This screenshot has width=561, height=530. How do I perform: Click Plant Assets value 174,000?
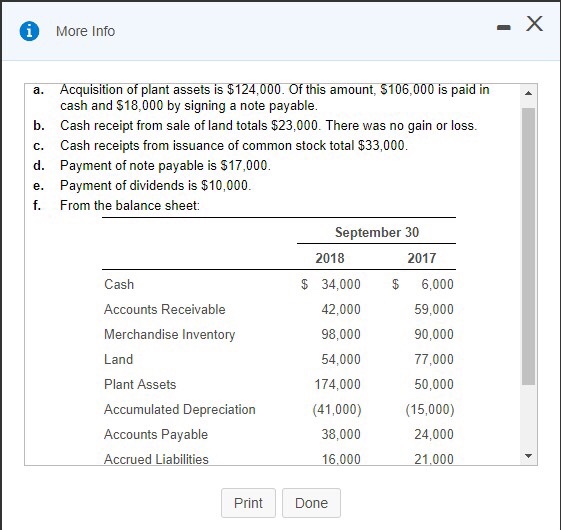point(337,384)
